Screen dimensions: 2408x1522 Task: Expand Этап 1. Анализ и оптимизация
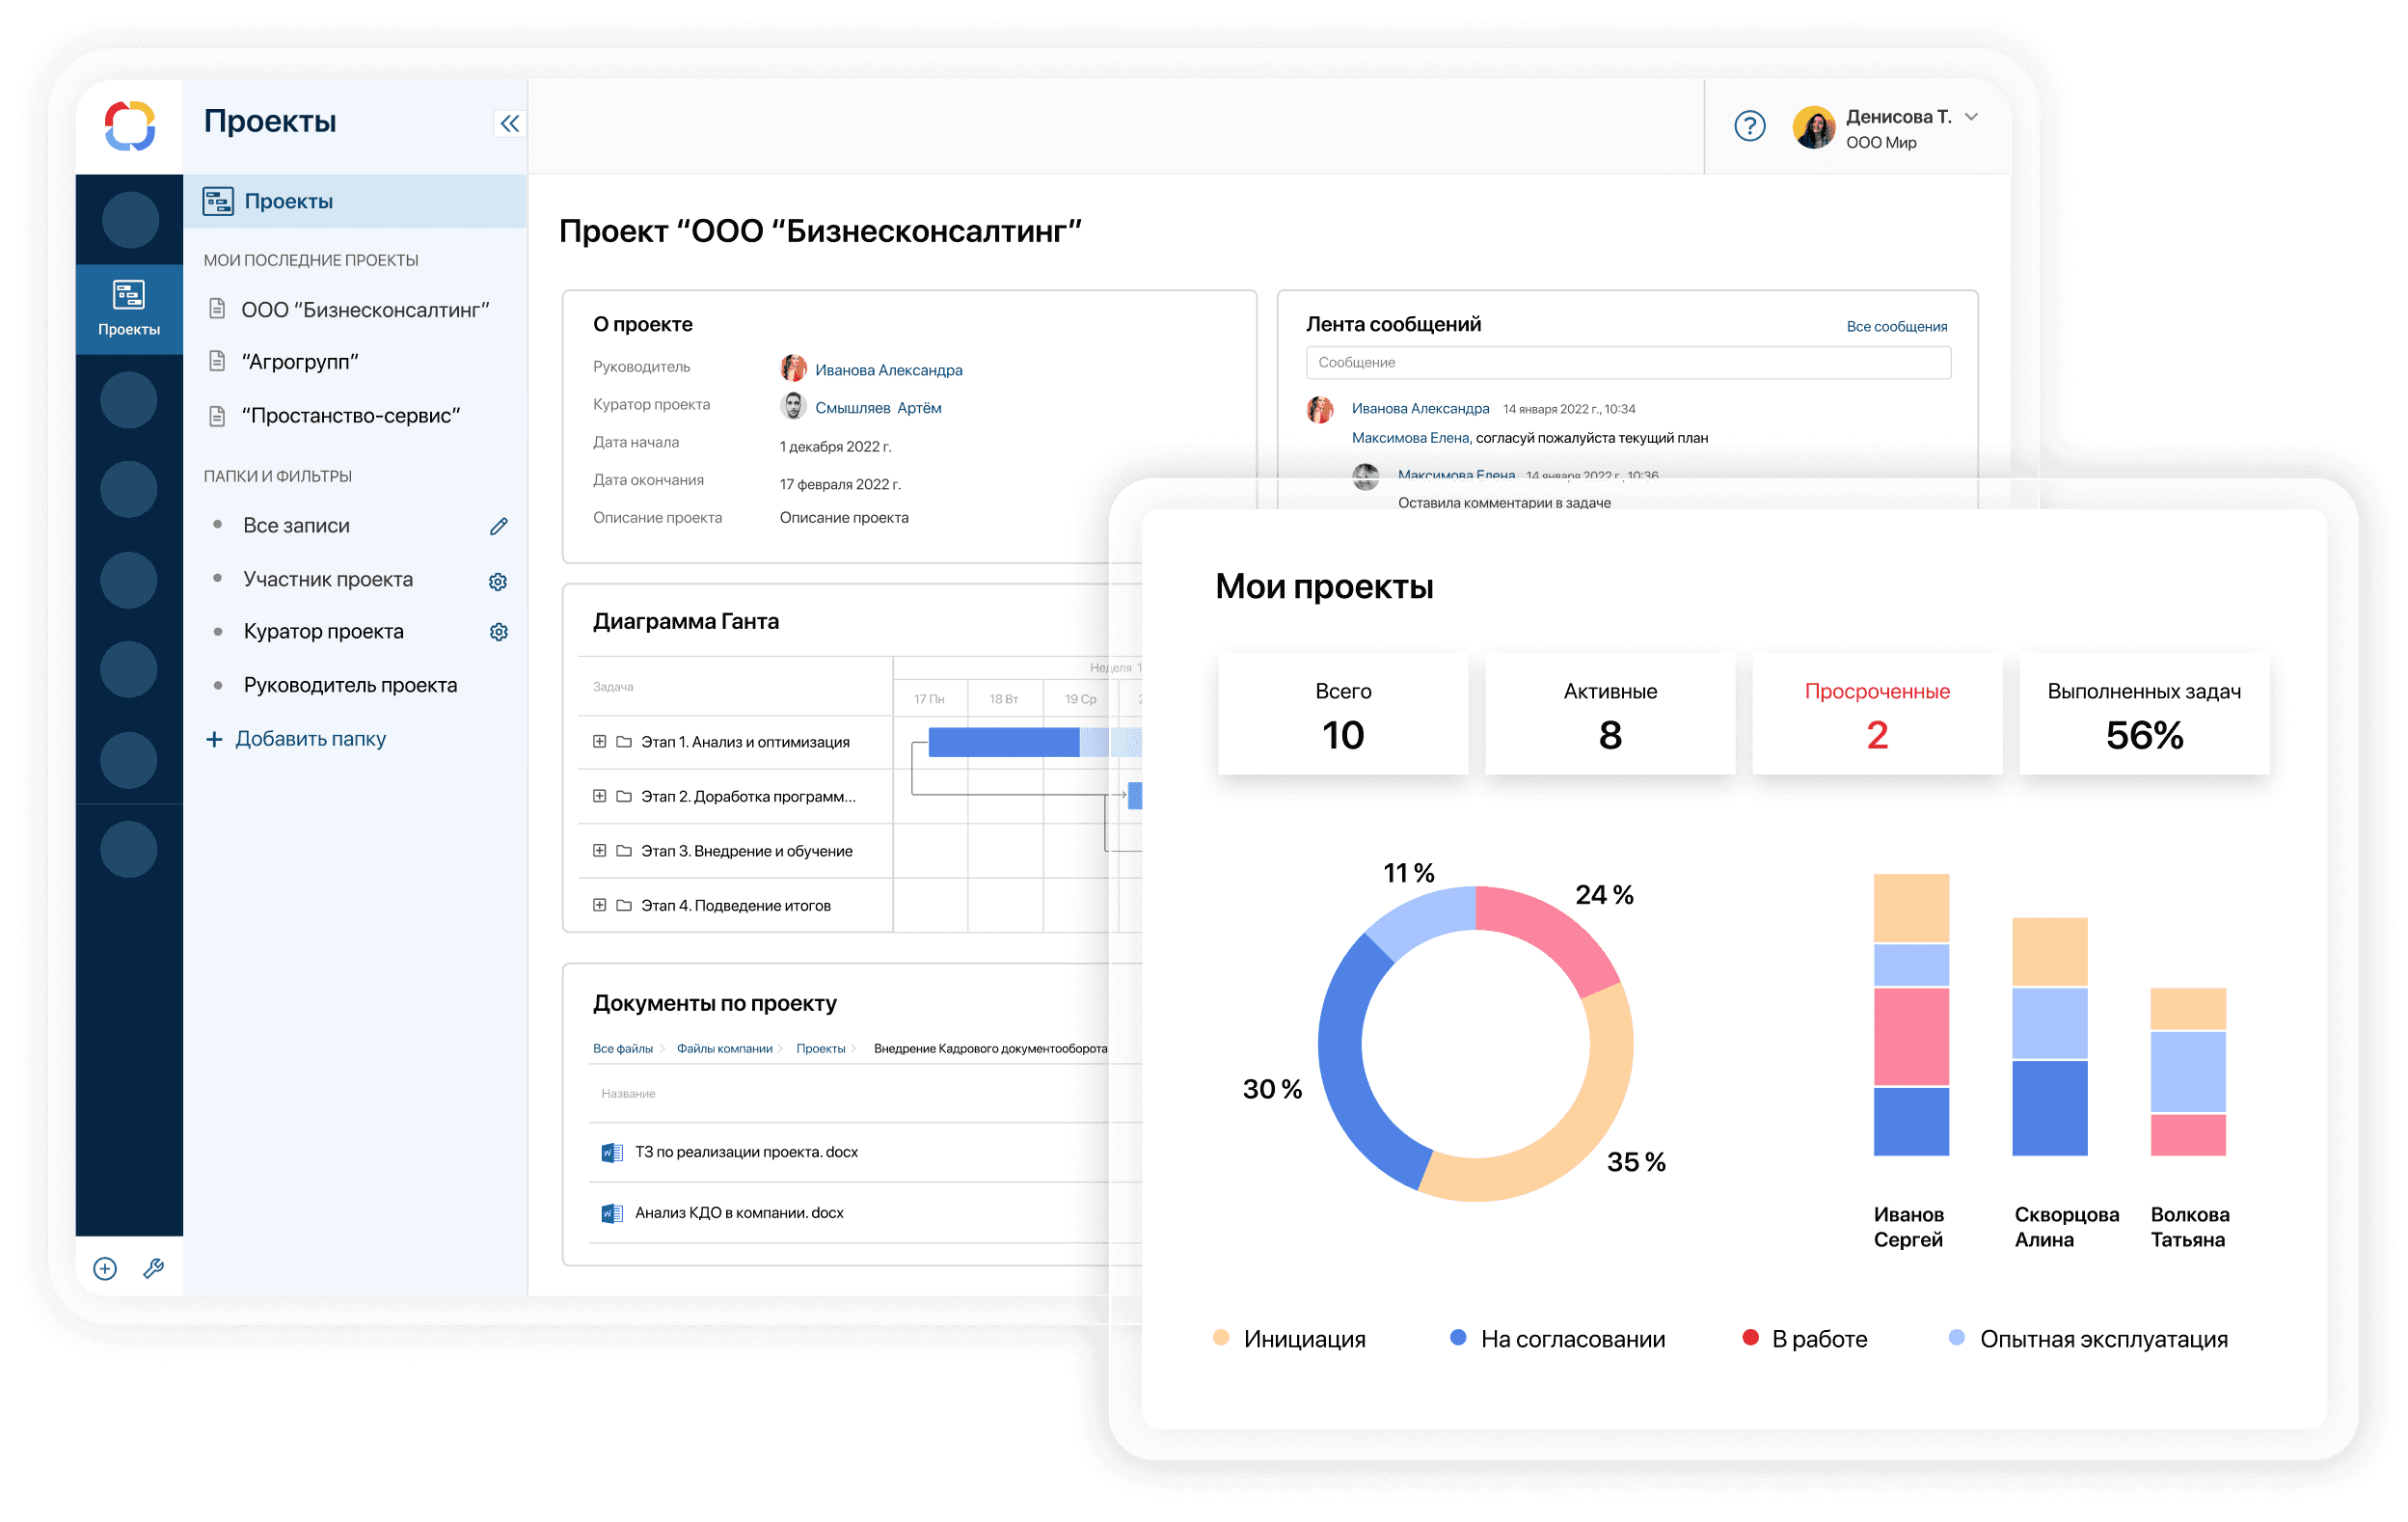599,742
